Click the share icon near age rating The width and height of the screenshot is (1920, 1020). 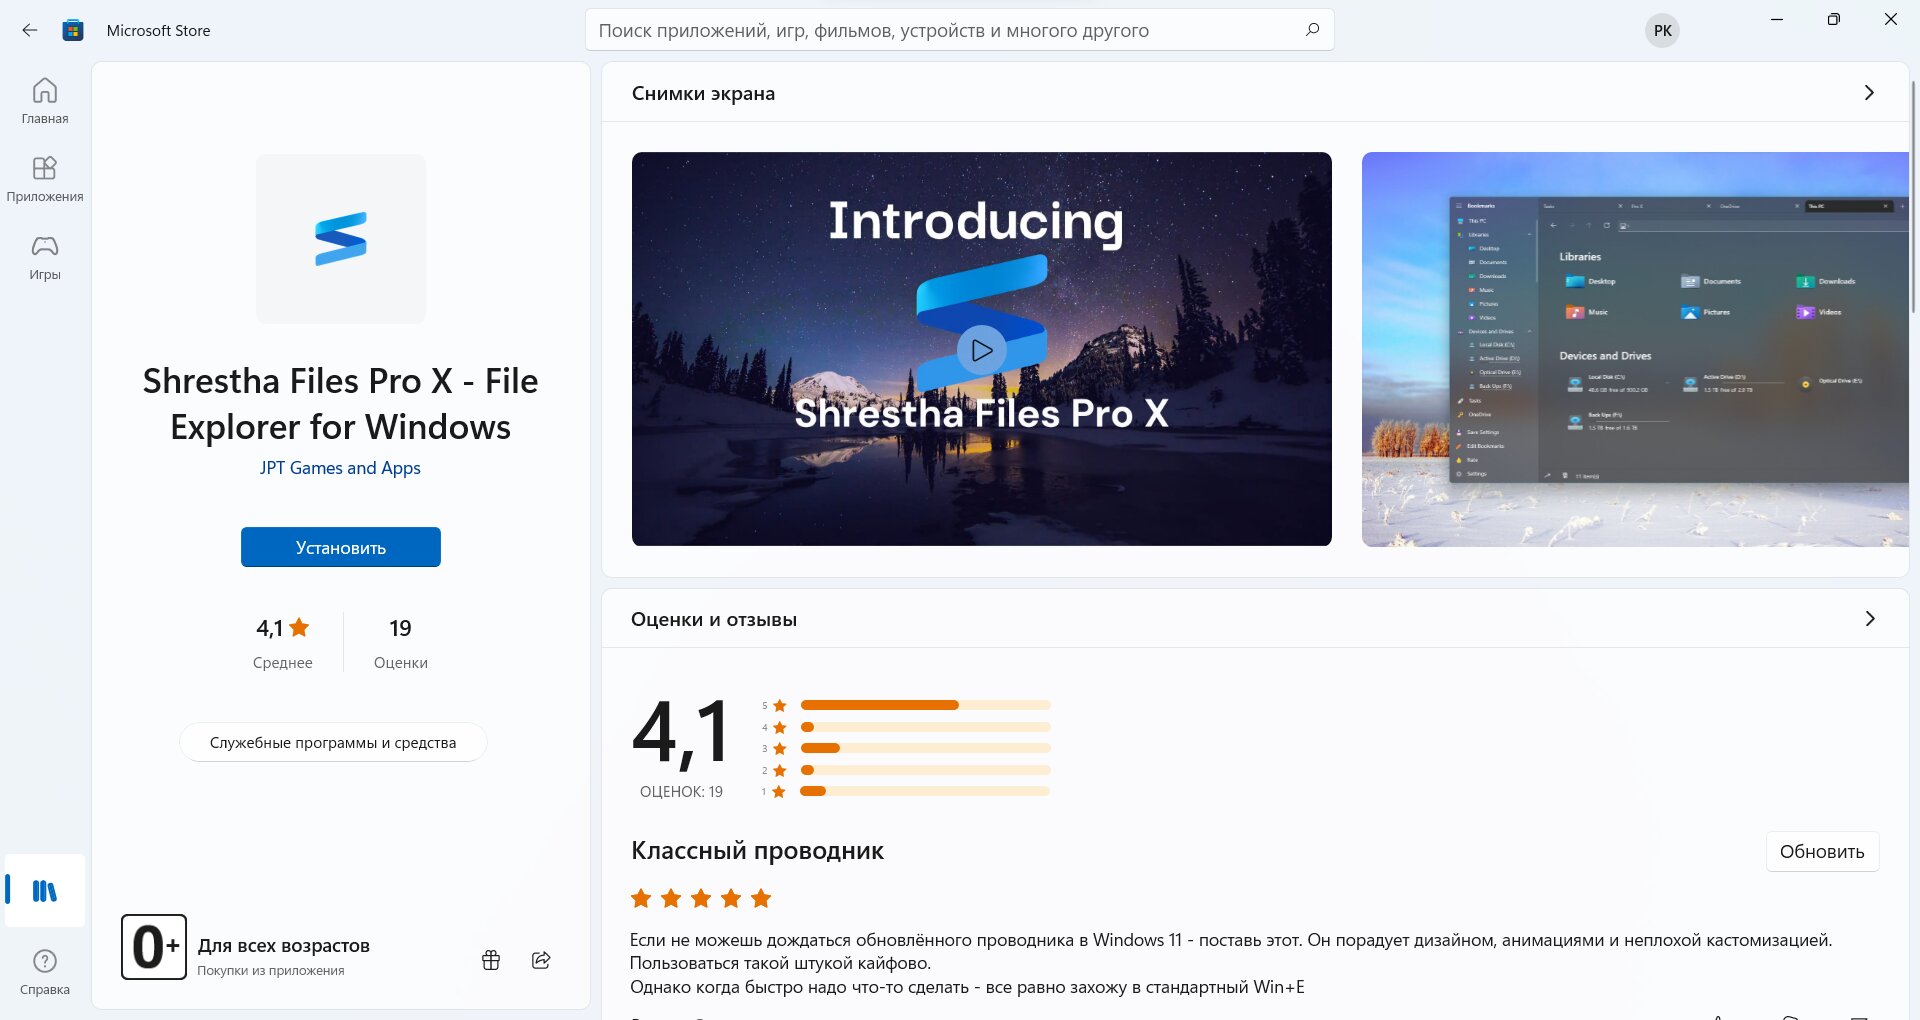(541, 960)
